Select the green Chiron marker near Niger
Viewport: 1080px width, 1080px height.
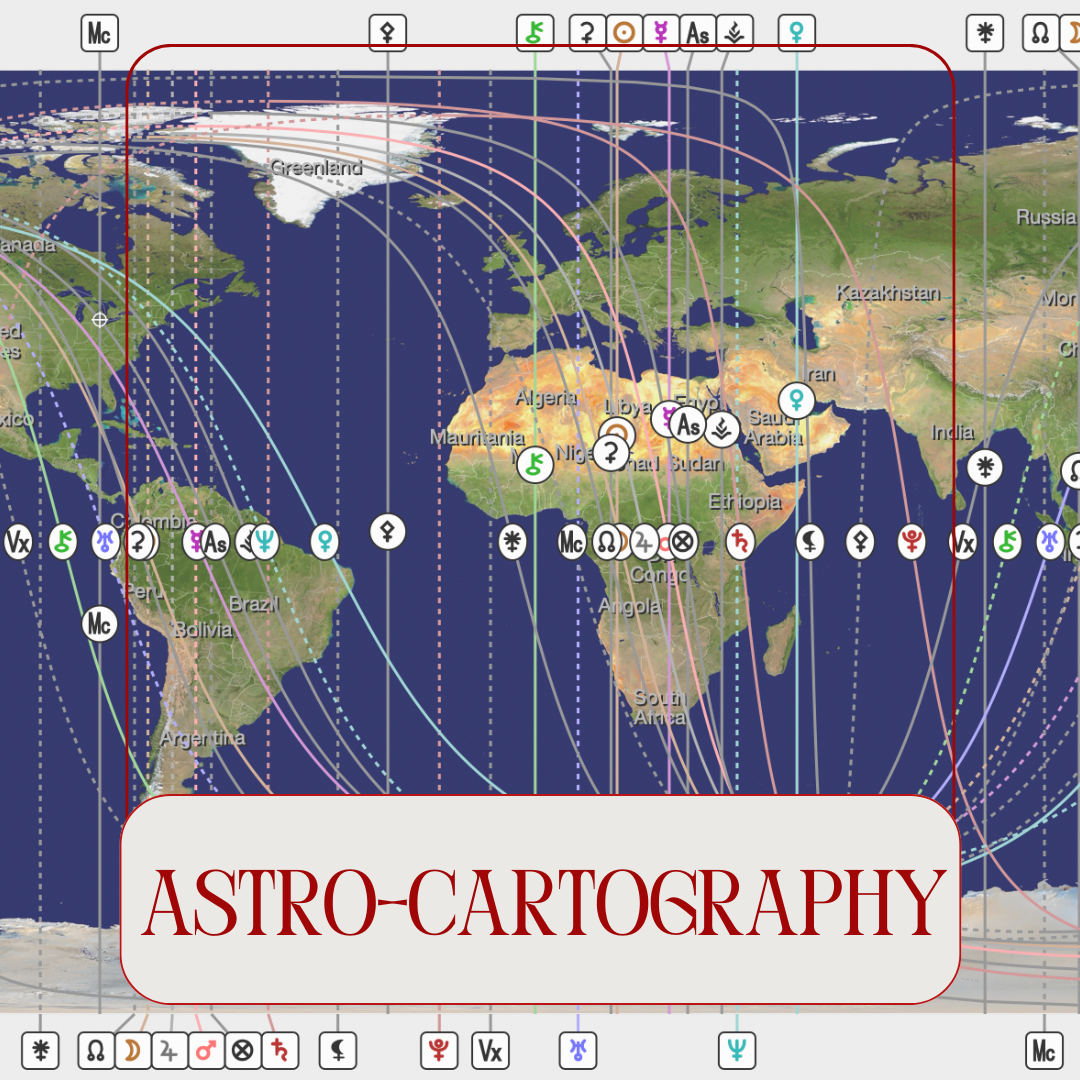pyautogui.click(x=534, y=463)
